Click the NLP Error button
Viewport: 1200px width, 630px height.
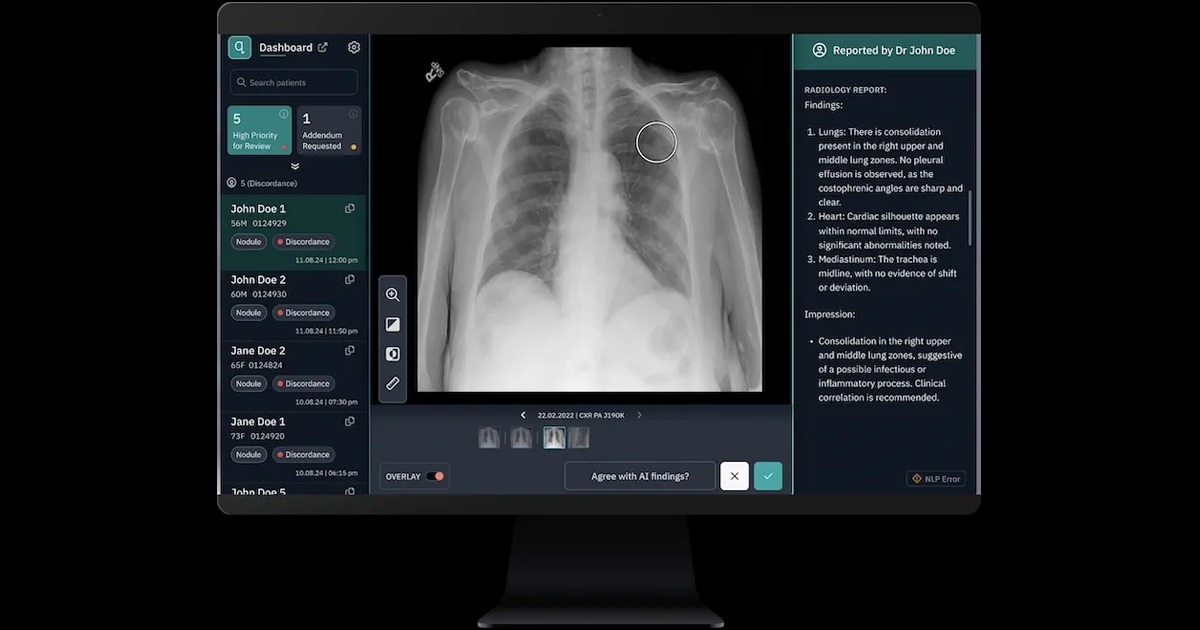point(936,479)
